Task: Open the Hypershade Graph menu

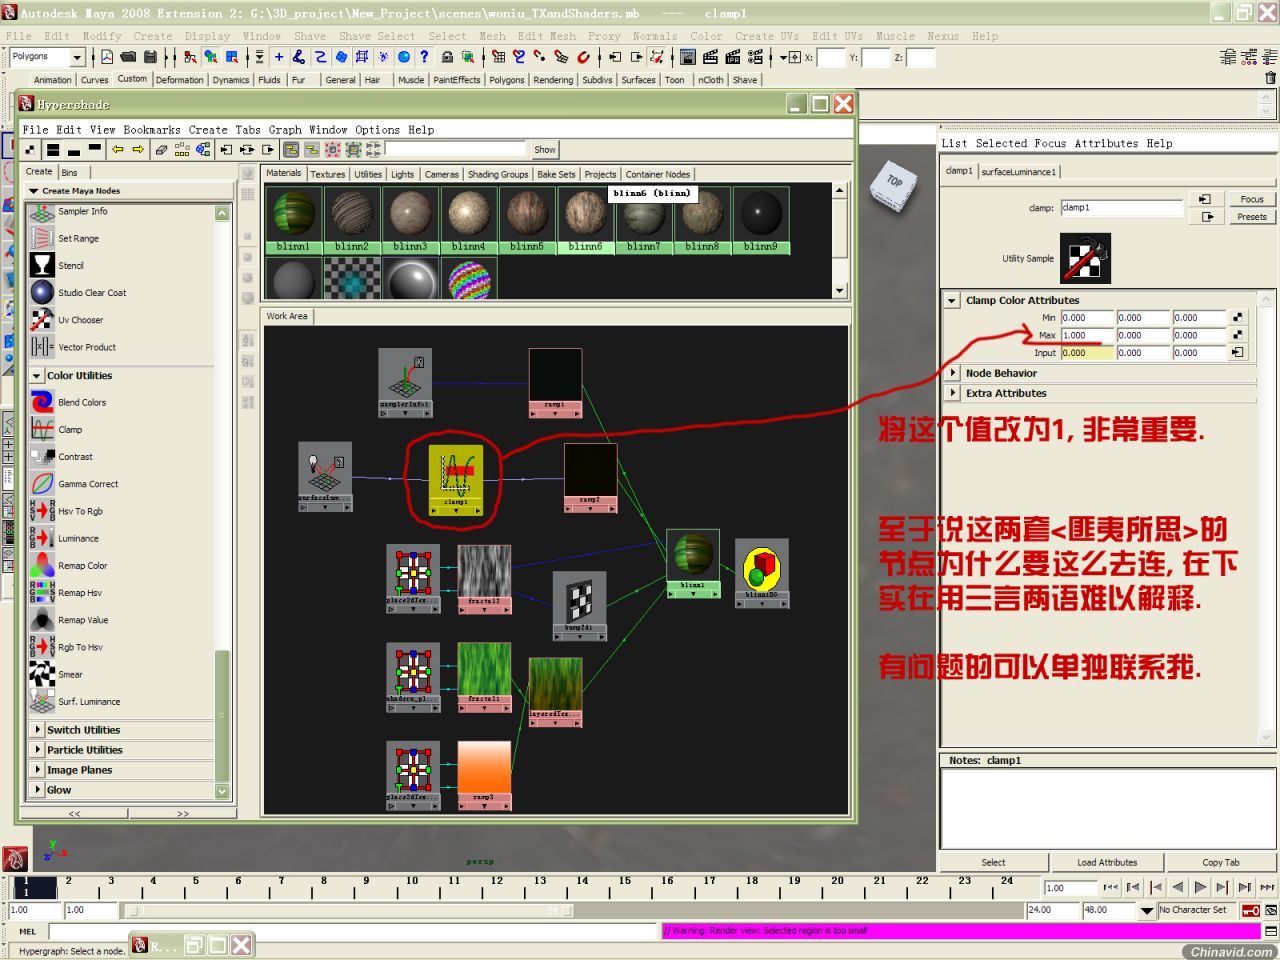Action: click(x=284, y=130)
